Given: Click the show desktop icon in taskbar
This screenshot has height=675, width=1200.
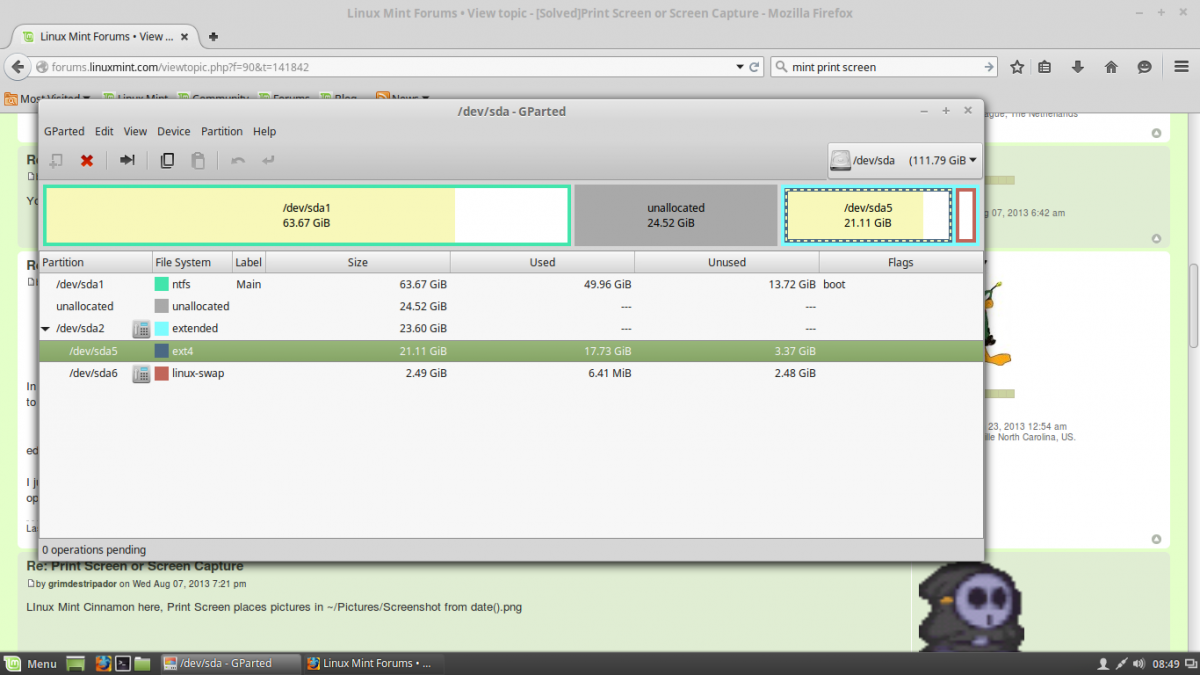Looking at the screenshot, I should point(75,663).
